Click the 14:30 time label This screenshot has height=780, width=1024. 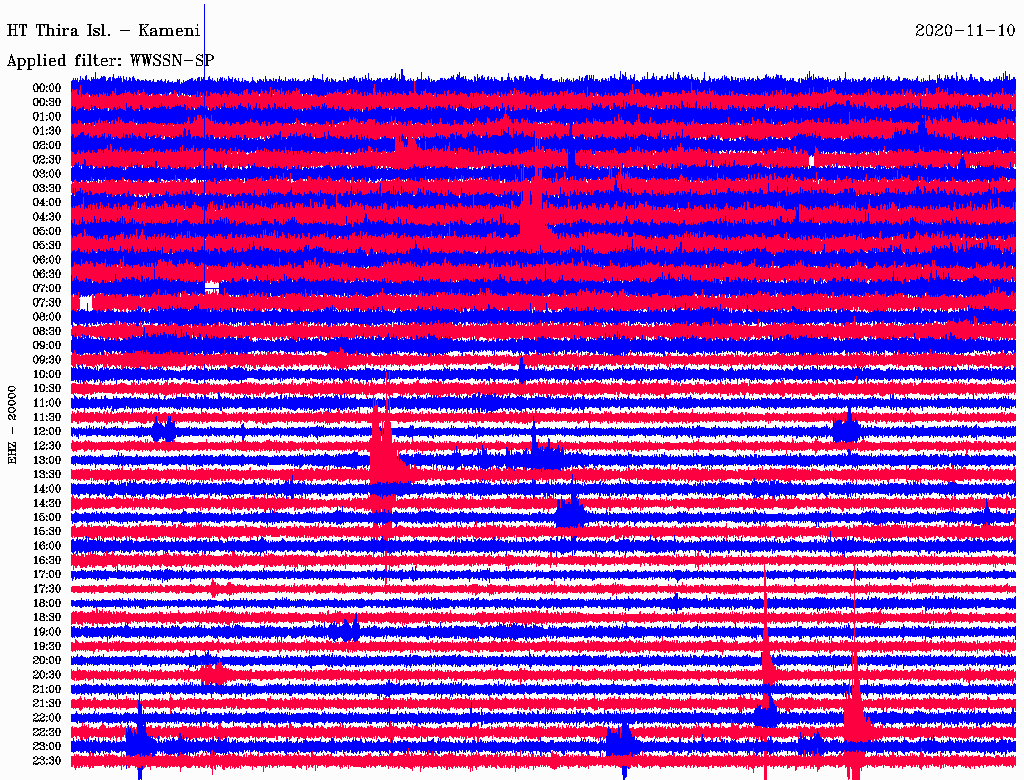click(46, 503)
